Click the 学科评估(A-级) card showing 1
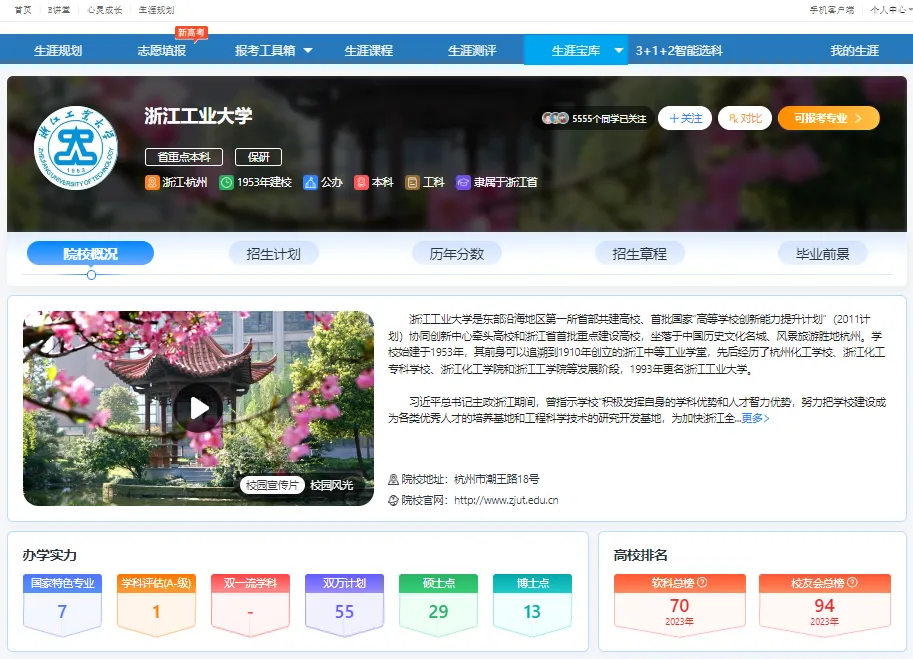The image size is (913, 659). tap(156, 604)
